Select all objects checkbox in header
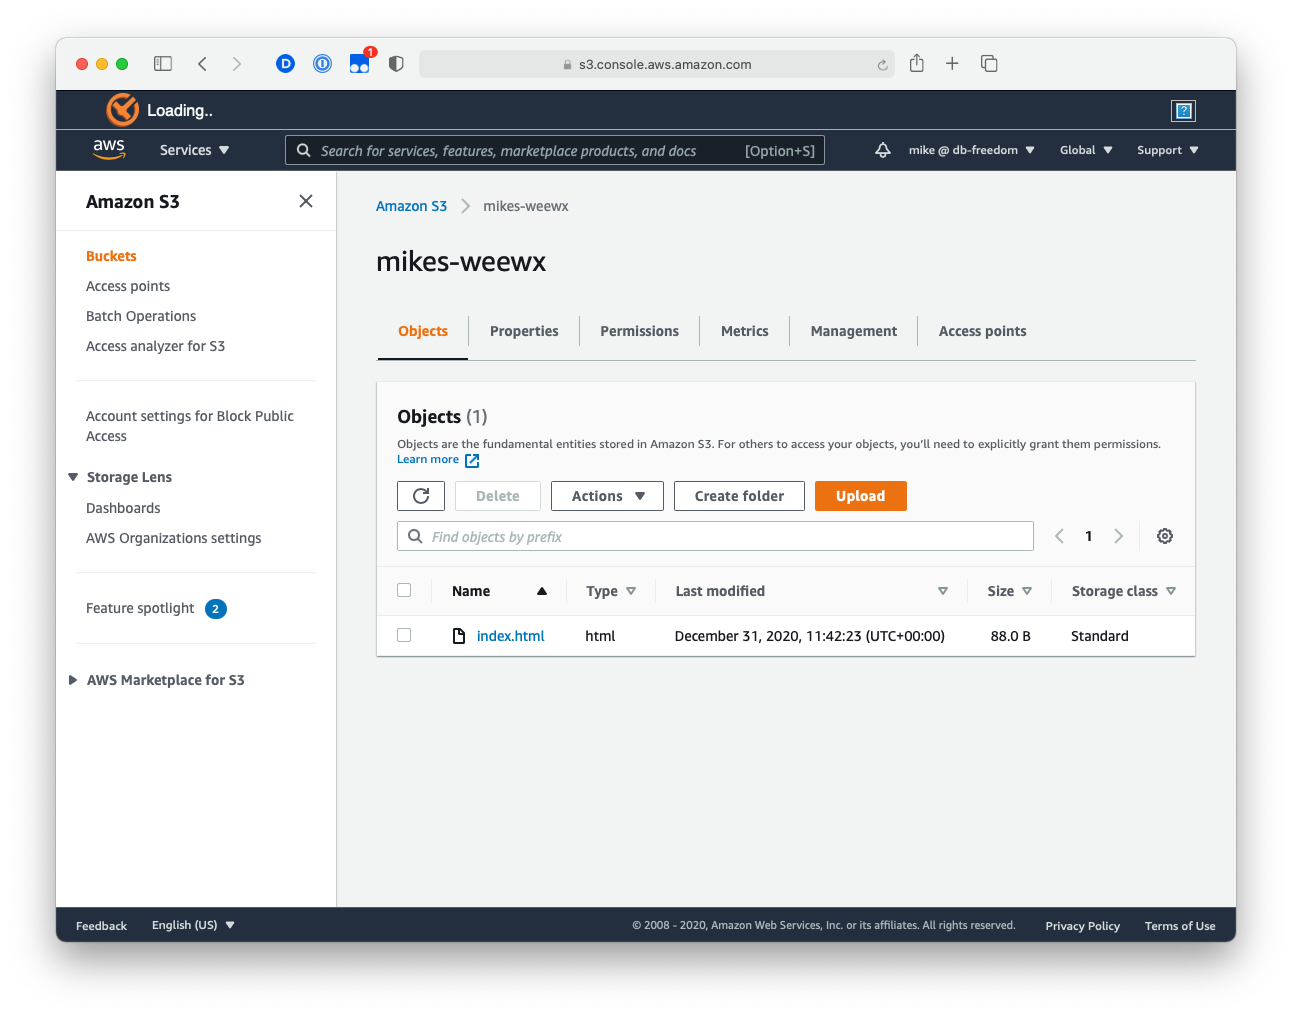The width and height of the screenshot is (1292, 1016). (404, 590)
